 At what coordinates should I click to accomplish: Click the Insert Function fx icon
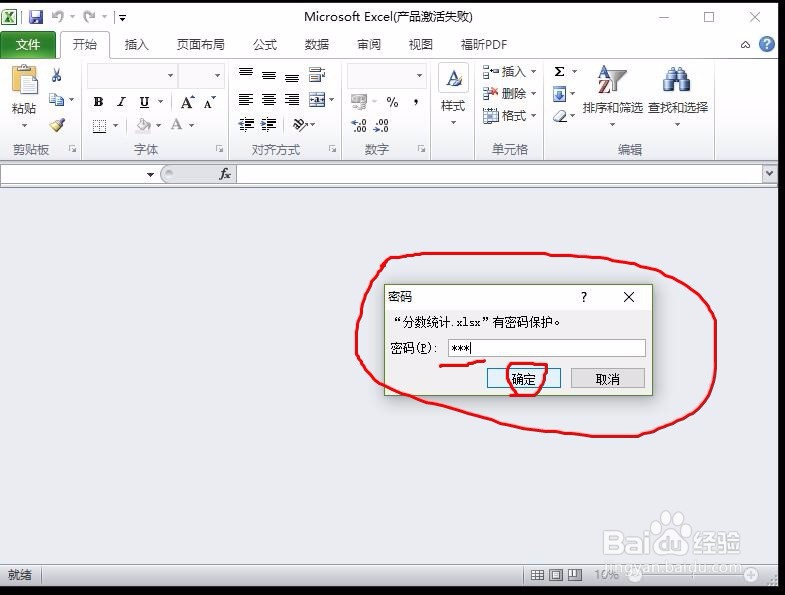[225, 174]
